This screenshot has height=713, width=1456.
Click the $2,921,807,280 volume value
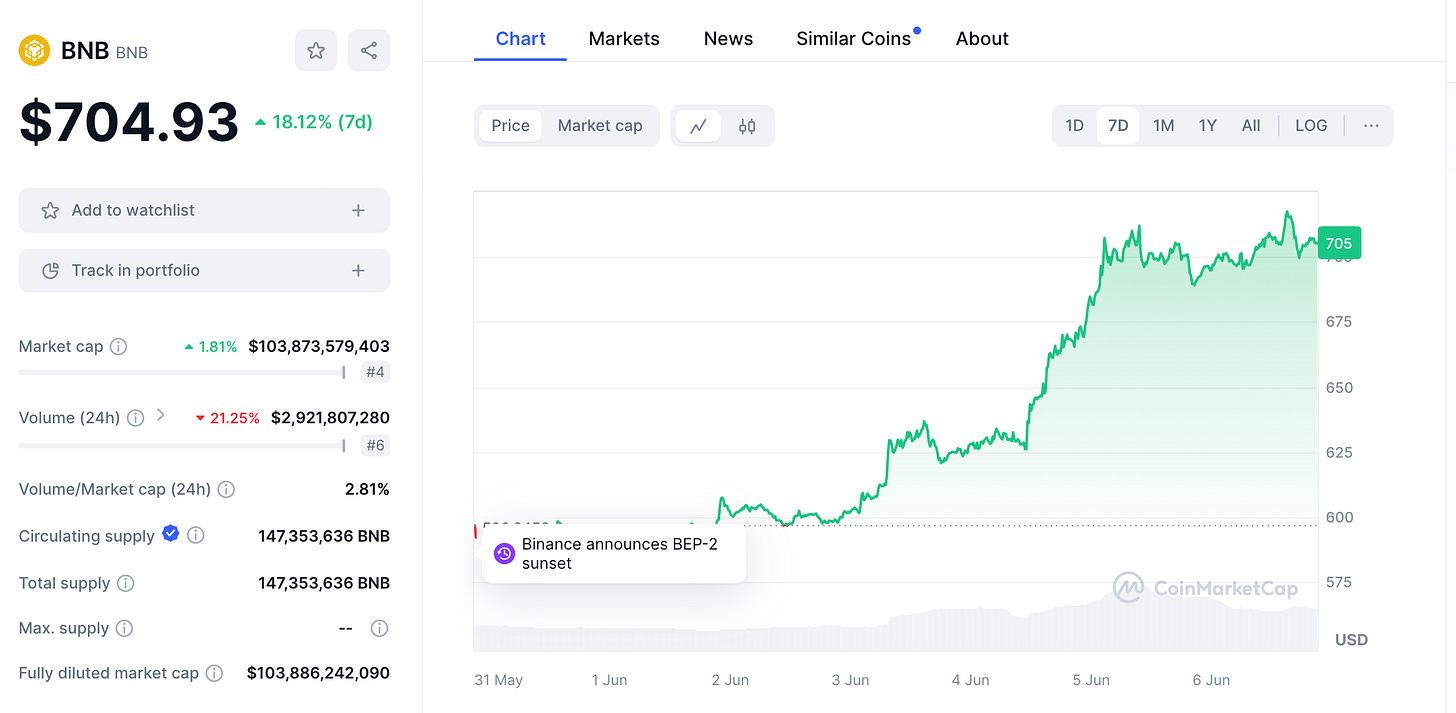[x=330, y=418]
